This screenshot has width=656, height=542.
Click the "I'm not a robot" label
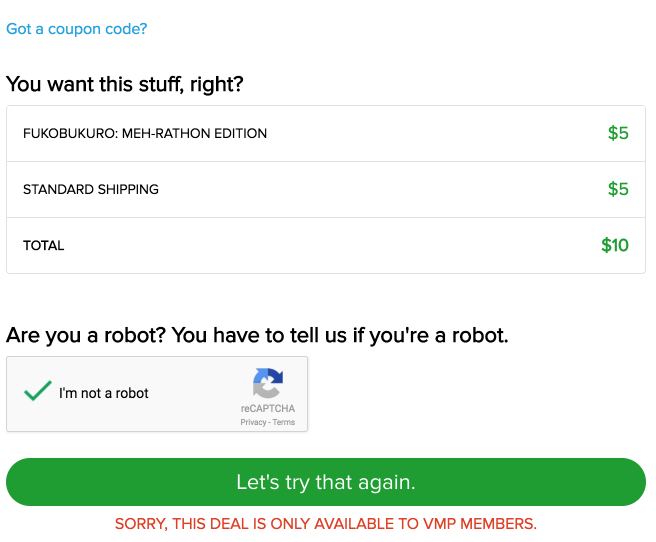[104, 393]
